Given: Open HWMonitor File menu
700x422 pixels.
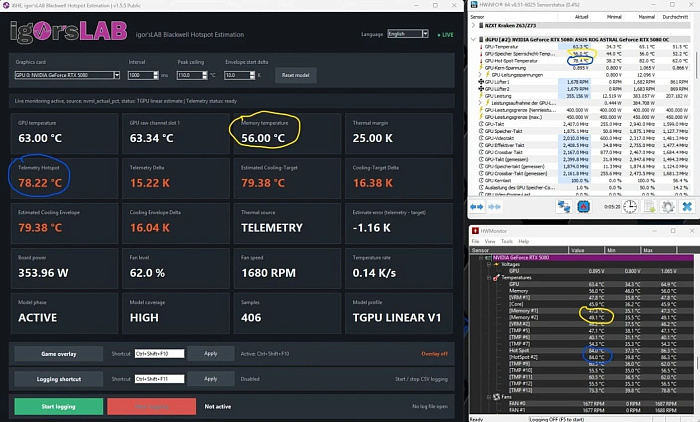Looking at the screenshot, I should pos(475,241).
